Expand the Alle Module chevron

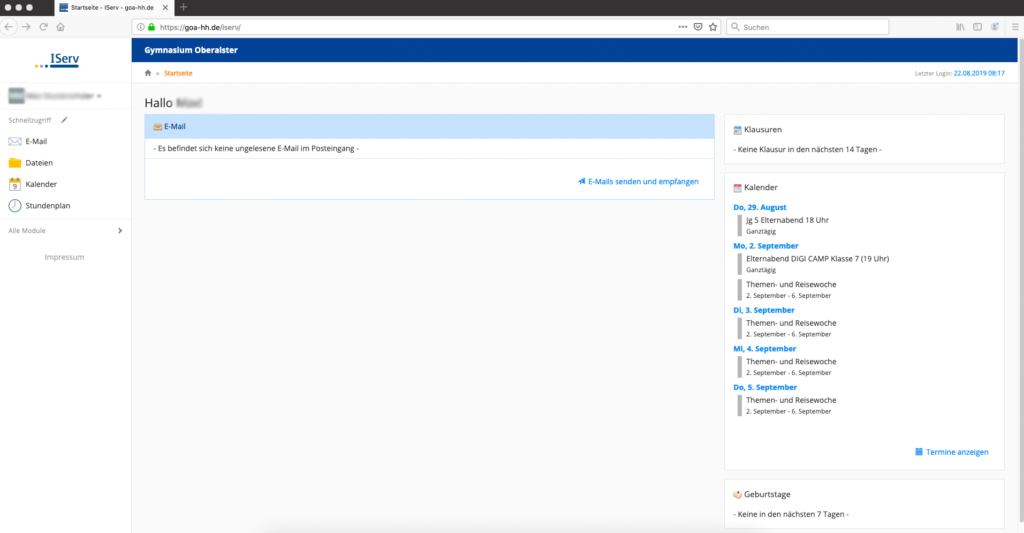coord(120,231)
